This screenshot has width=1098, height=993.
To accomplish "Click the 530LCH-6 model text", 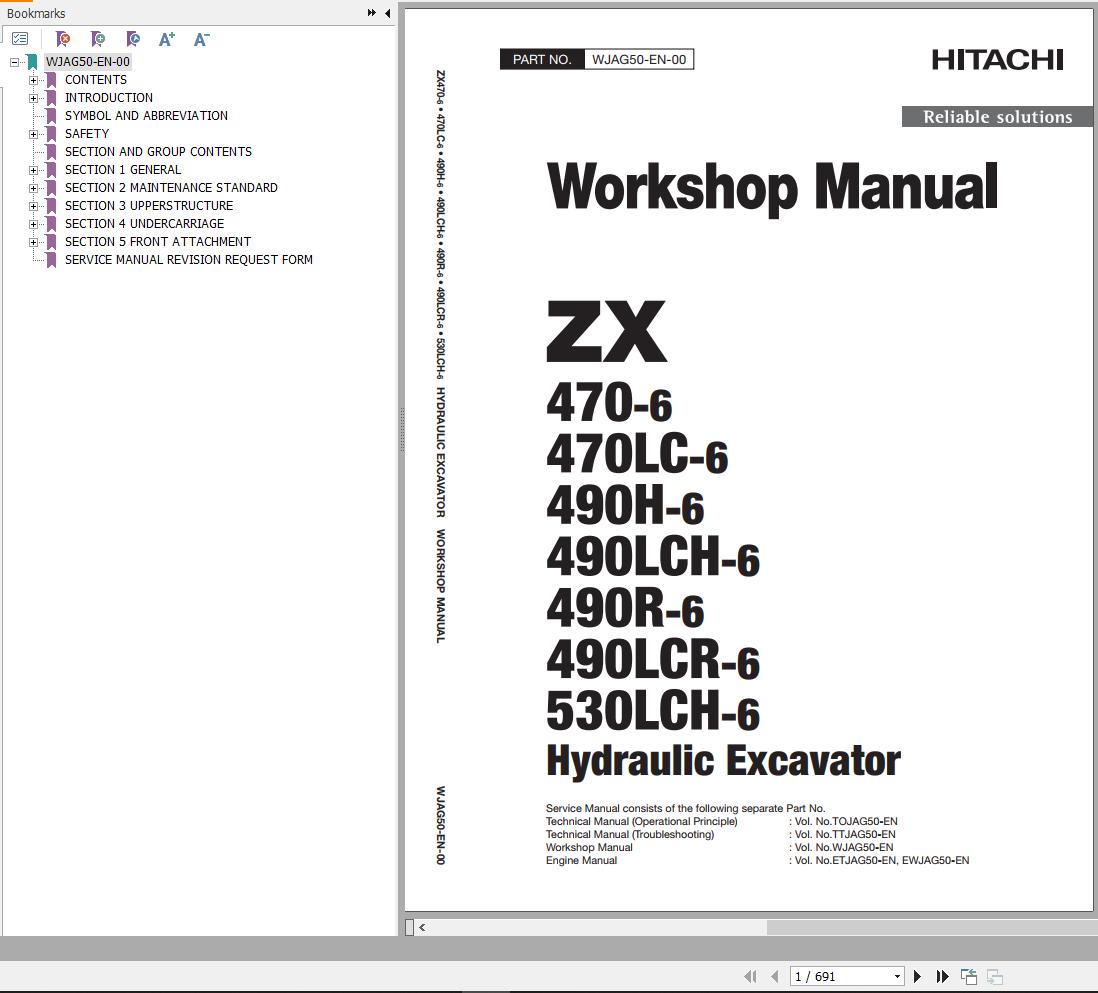I will [653, 711].
